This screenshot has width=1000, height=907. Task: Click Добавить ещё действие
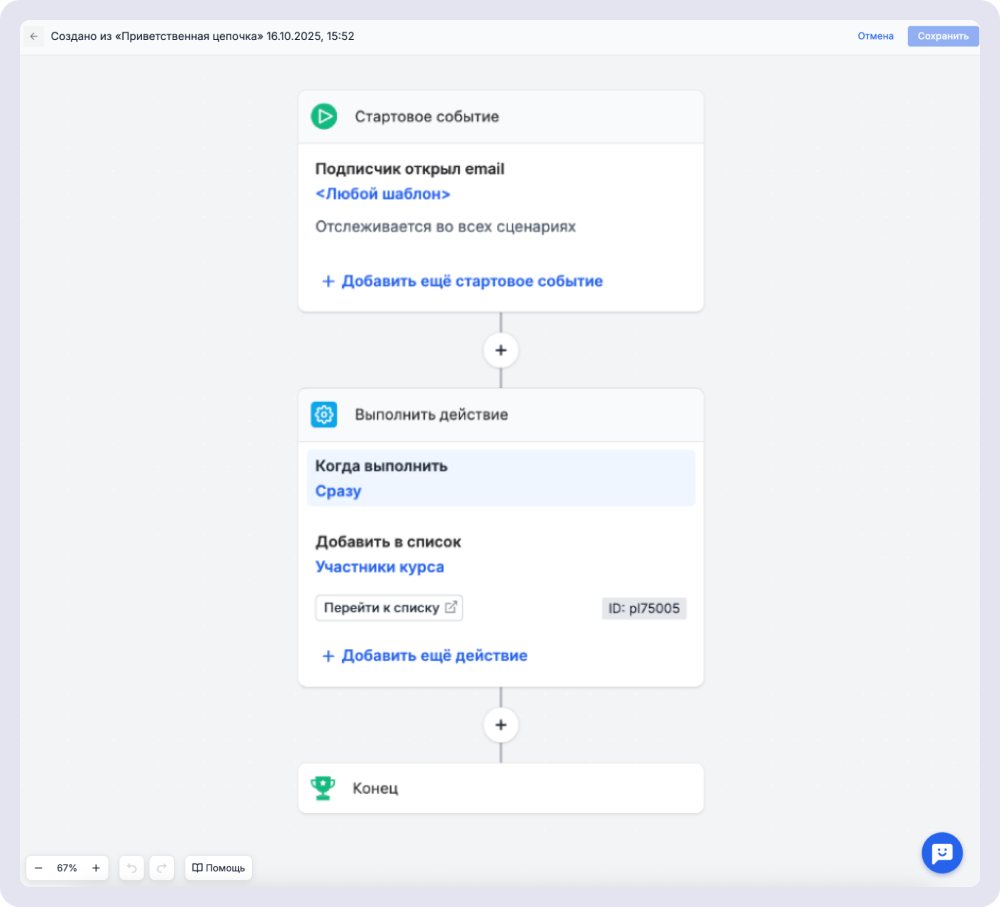pos(423,656)
